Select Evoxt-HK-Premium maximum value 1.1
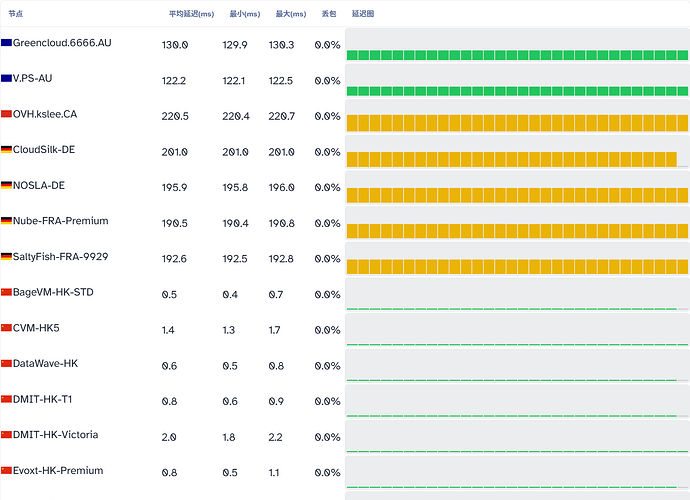690x500 pixels. [x=274, y=473]
